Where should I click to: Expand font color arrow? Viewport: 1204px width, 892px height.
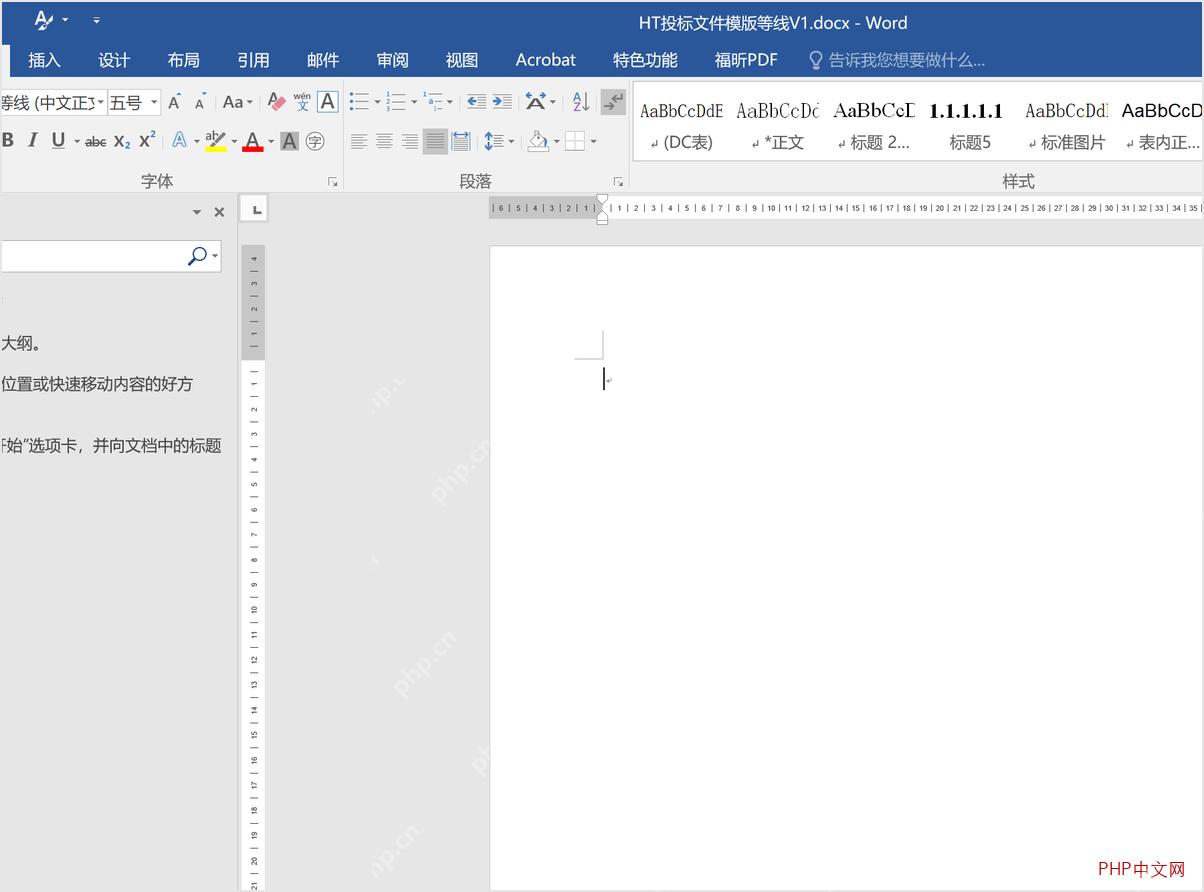pos(271,142)
